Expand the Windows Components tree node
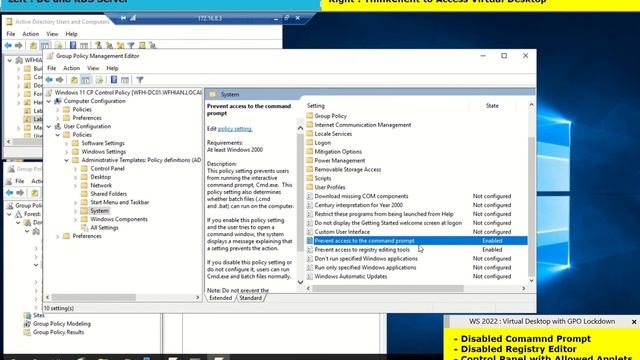The height and width of the screenshot is (360, 640). point(76,219)
